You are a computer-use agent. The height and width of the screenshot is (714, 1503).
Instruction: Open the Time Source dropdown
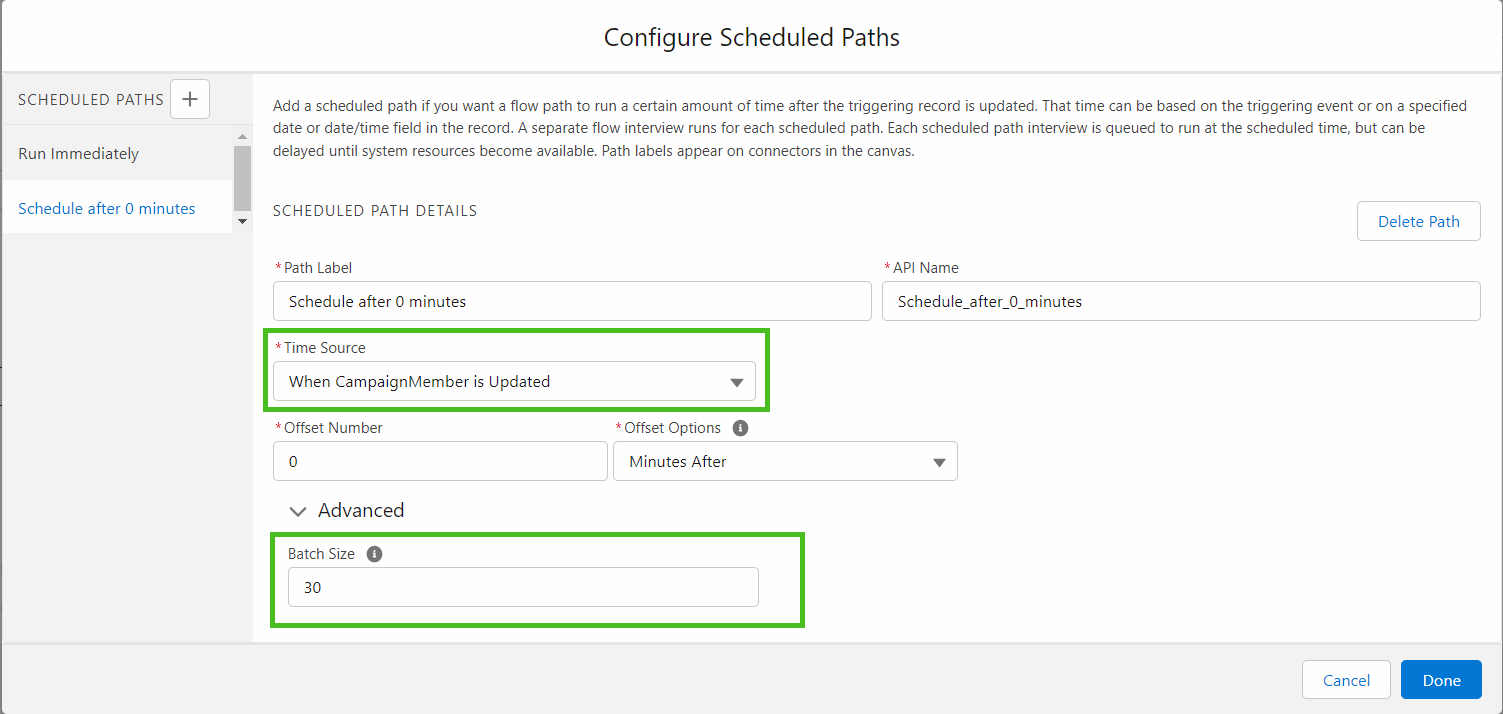tap(515, 381)
